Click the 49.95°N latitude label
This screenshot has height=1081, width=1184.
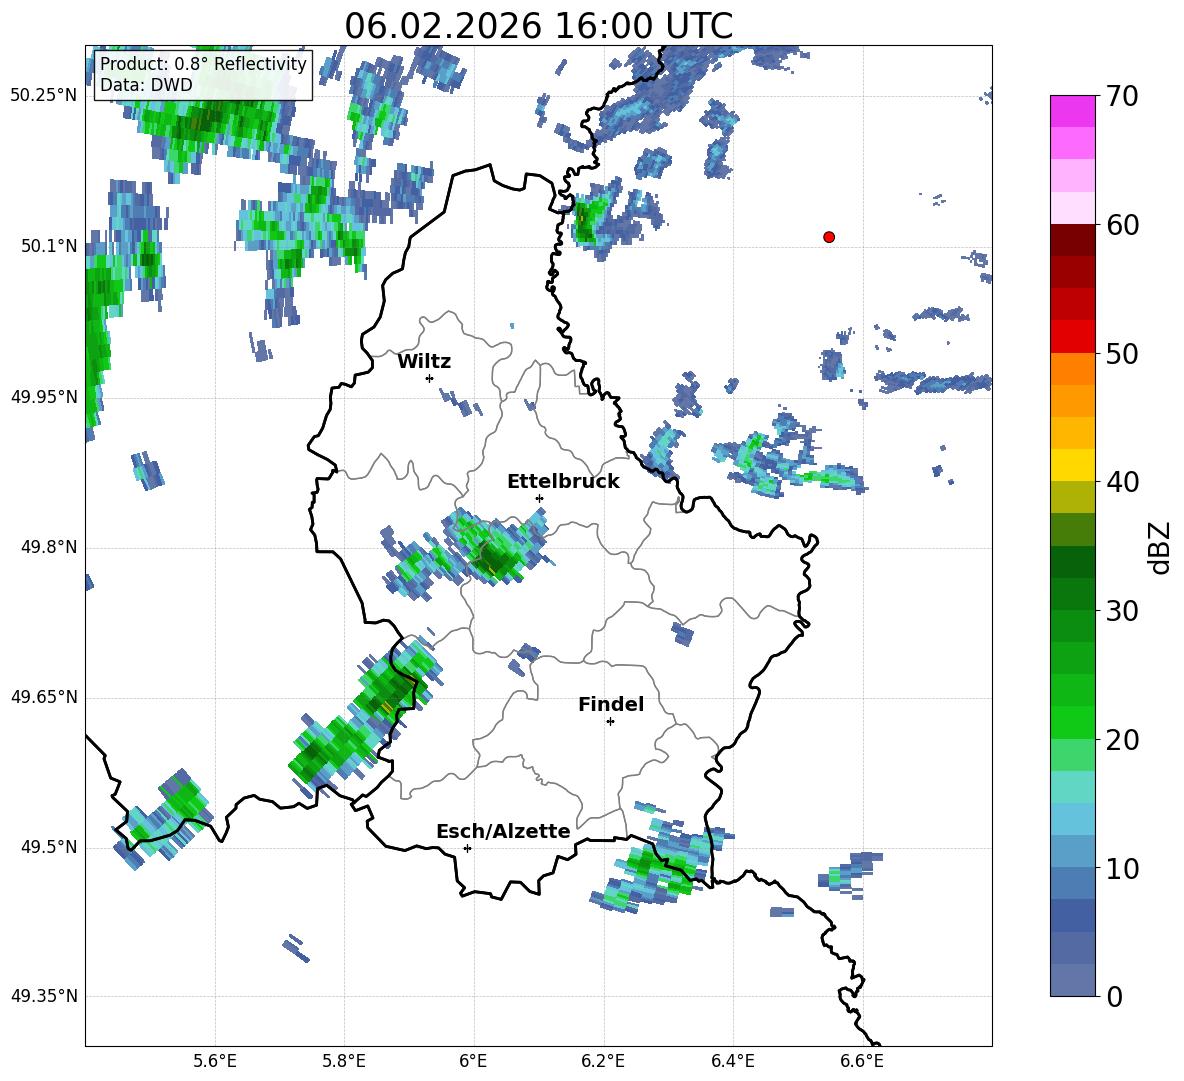click(43, 397)
